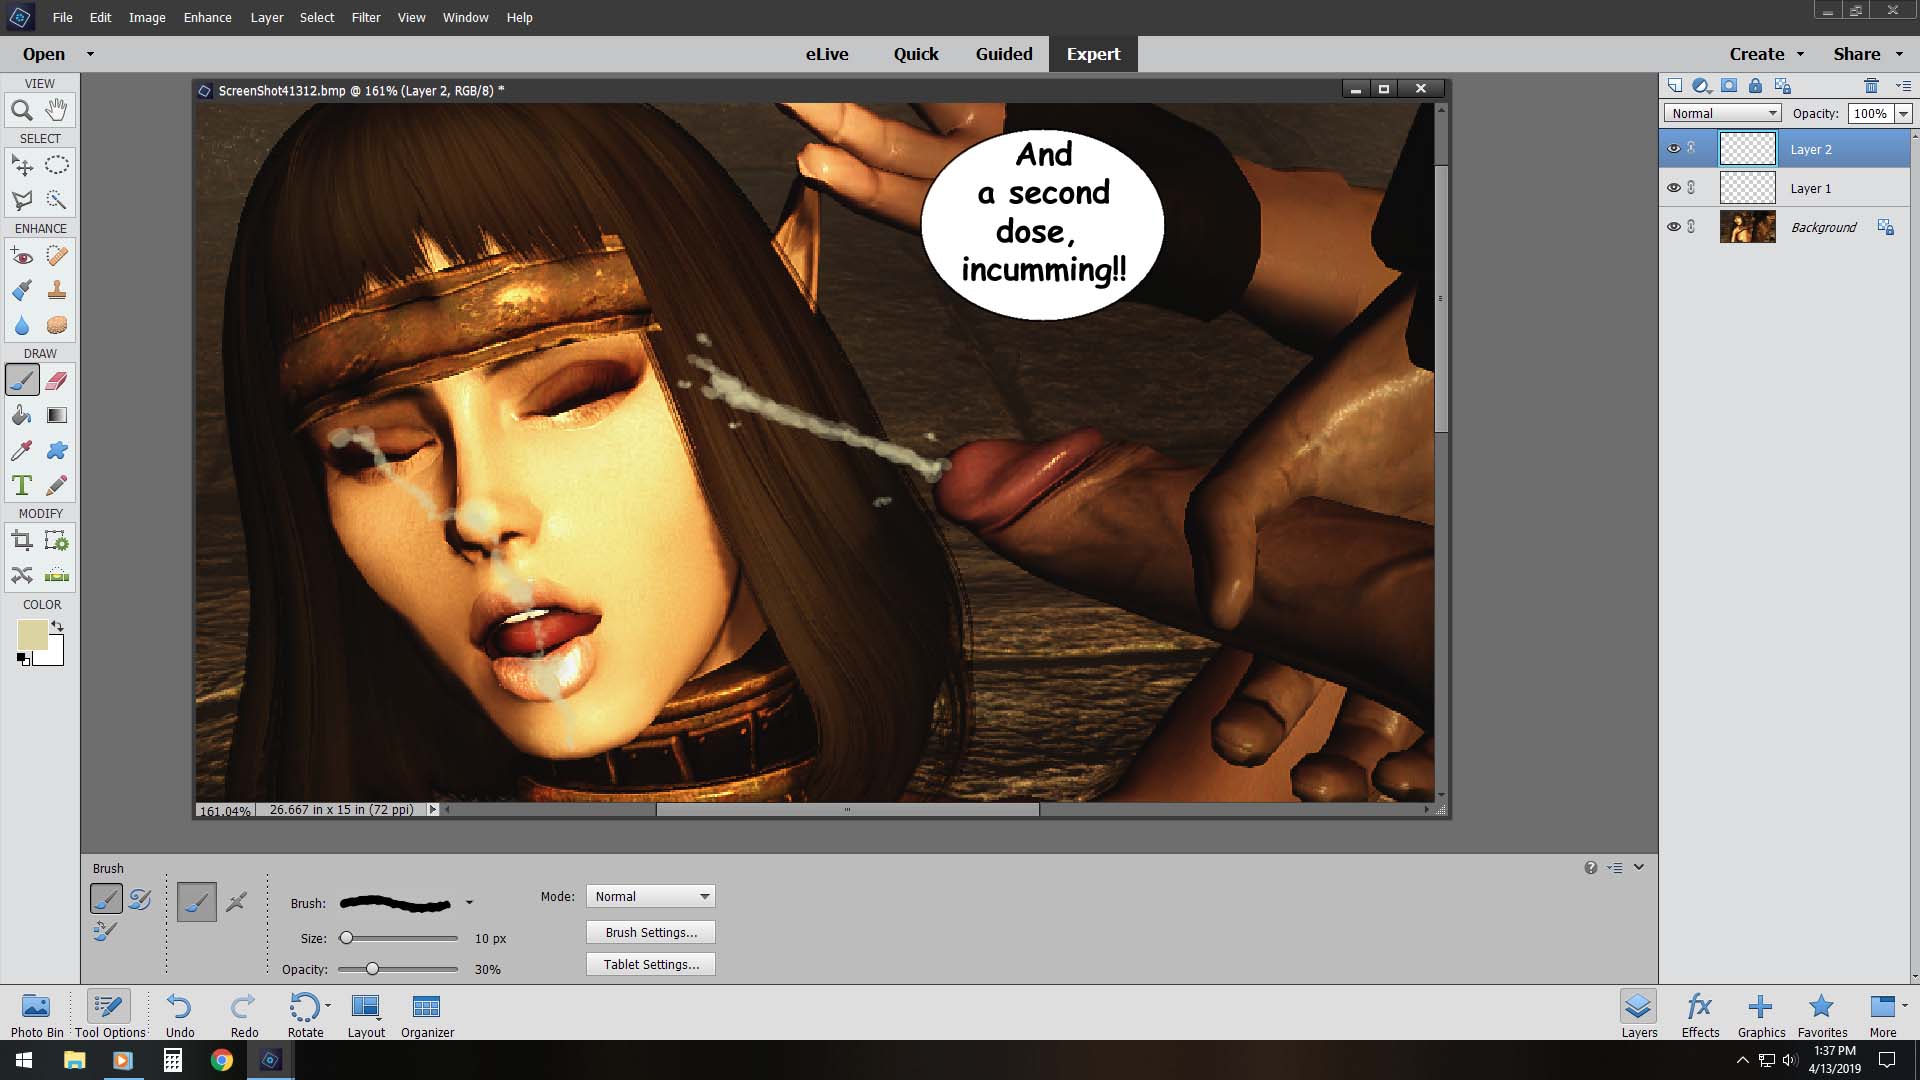
Task: Open the Photo Bin
Action: 36,1013
